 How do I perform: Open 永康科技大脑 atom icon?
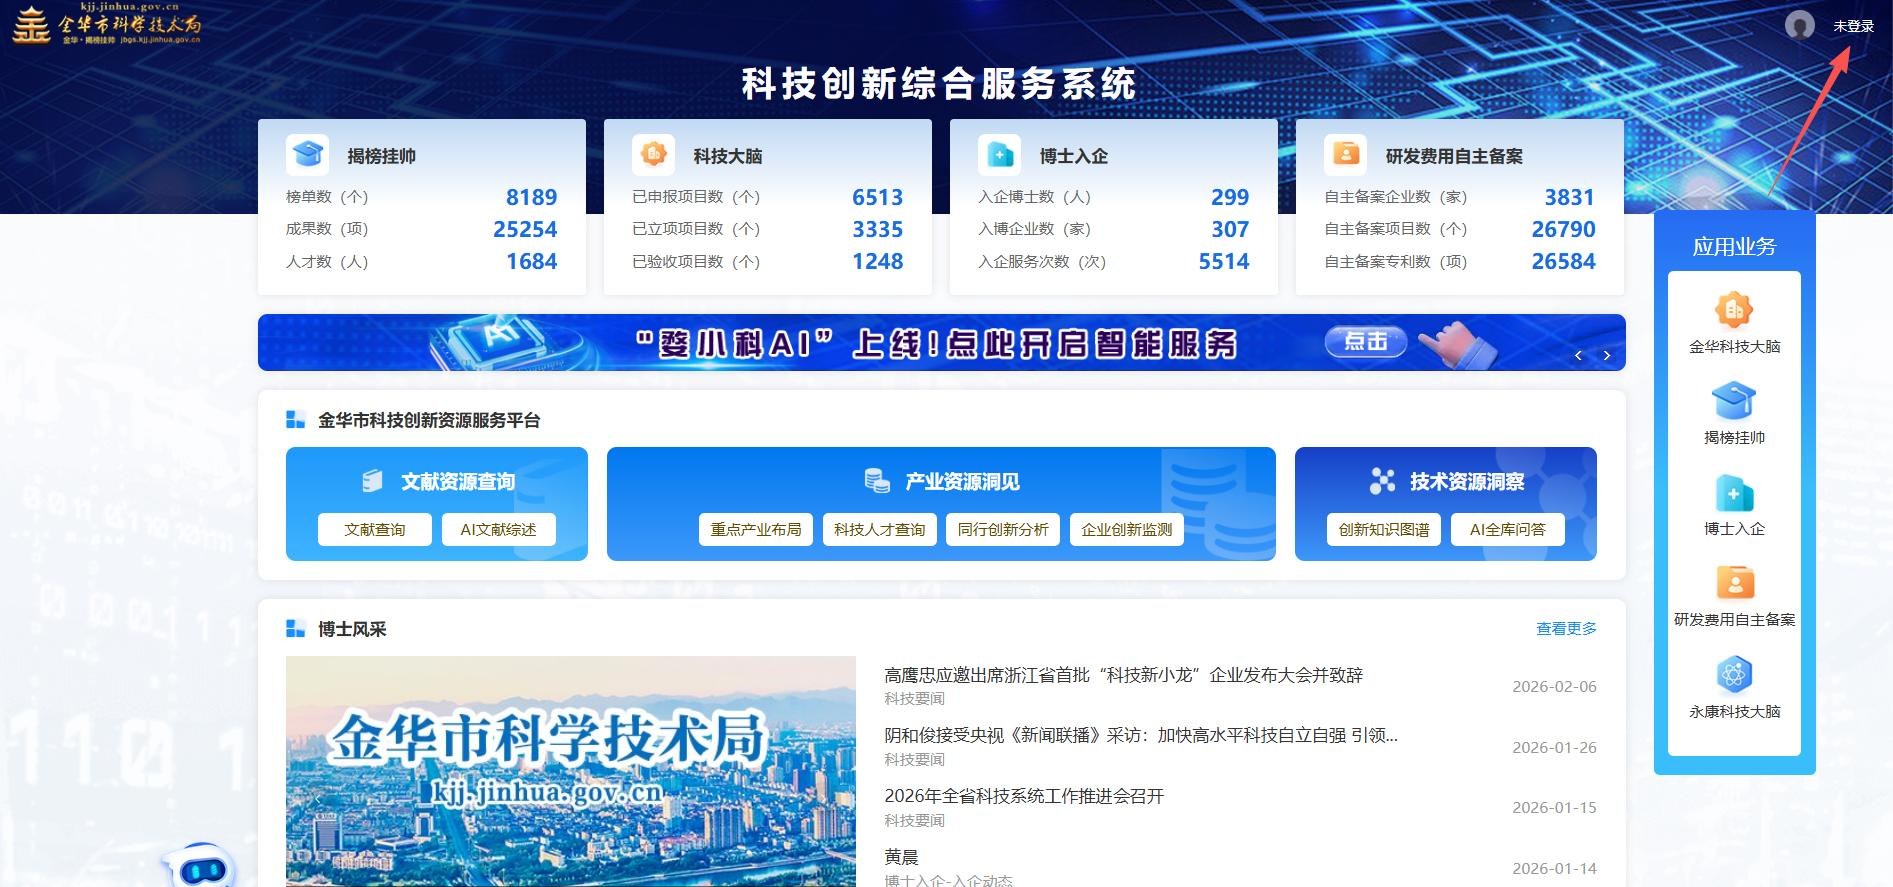[1734, 675]
